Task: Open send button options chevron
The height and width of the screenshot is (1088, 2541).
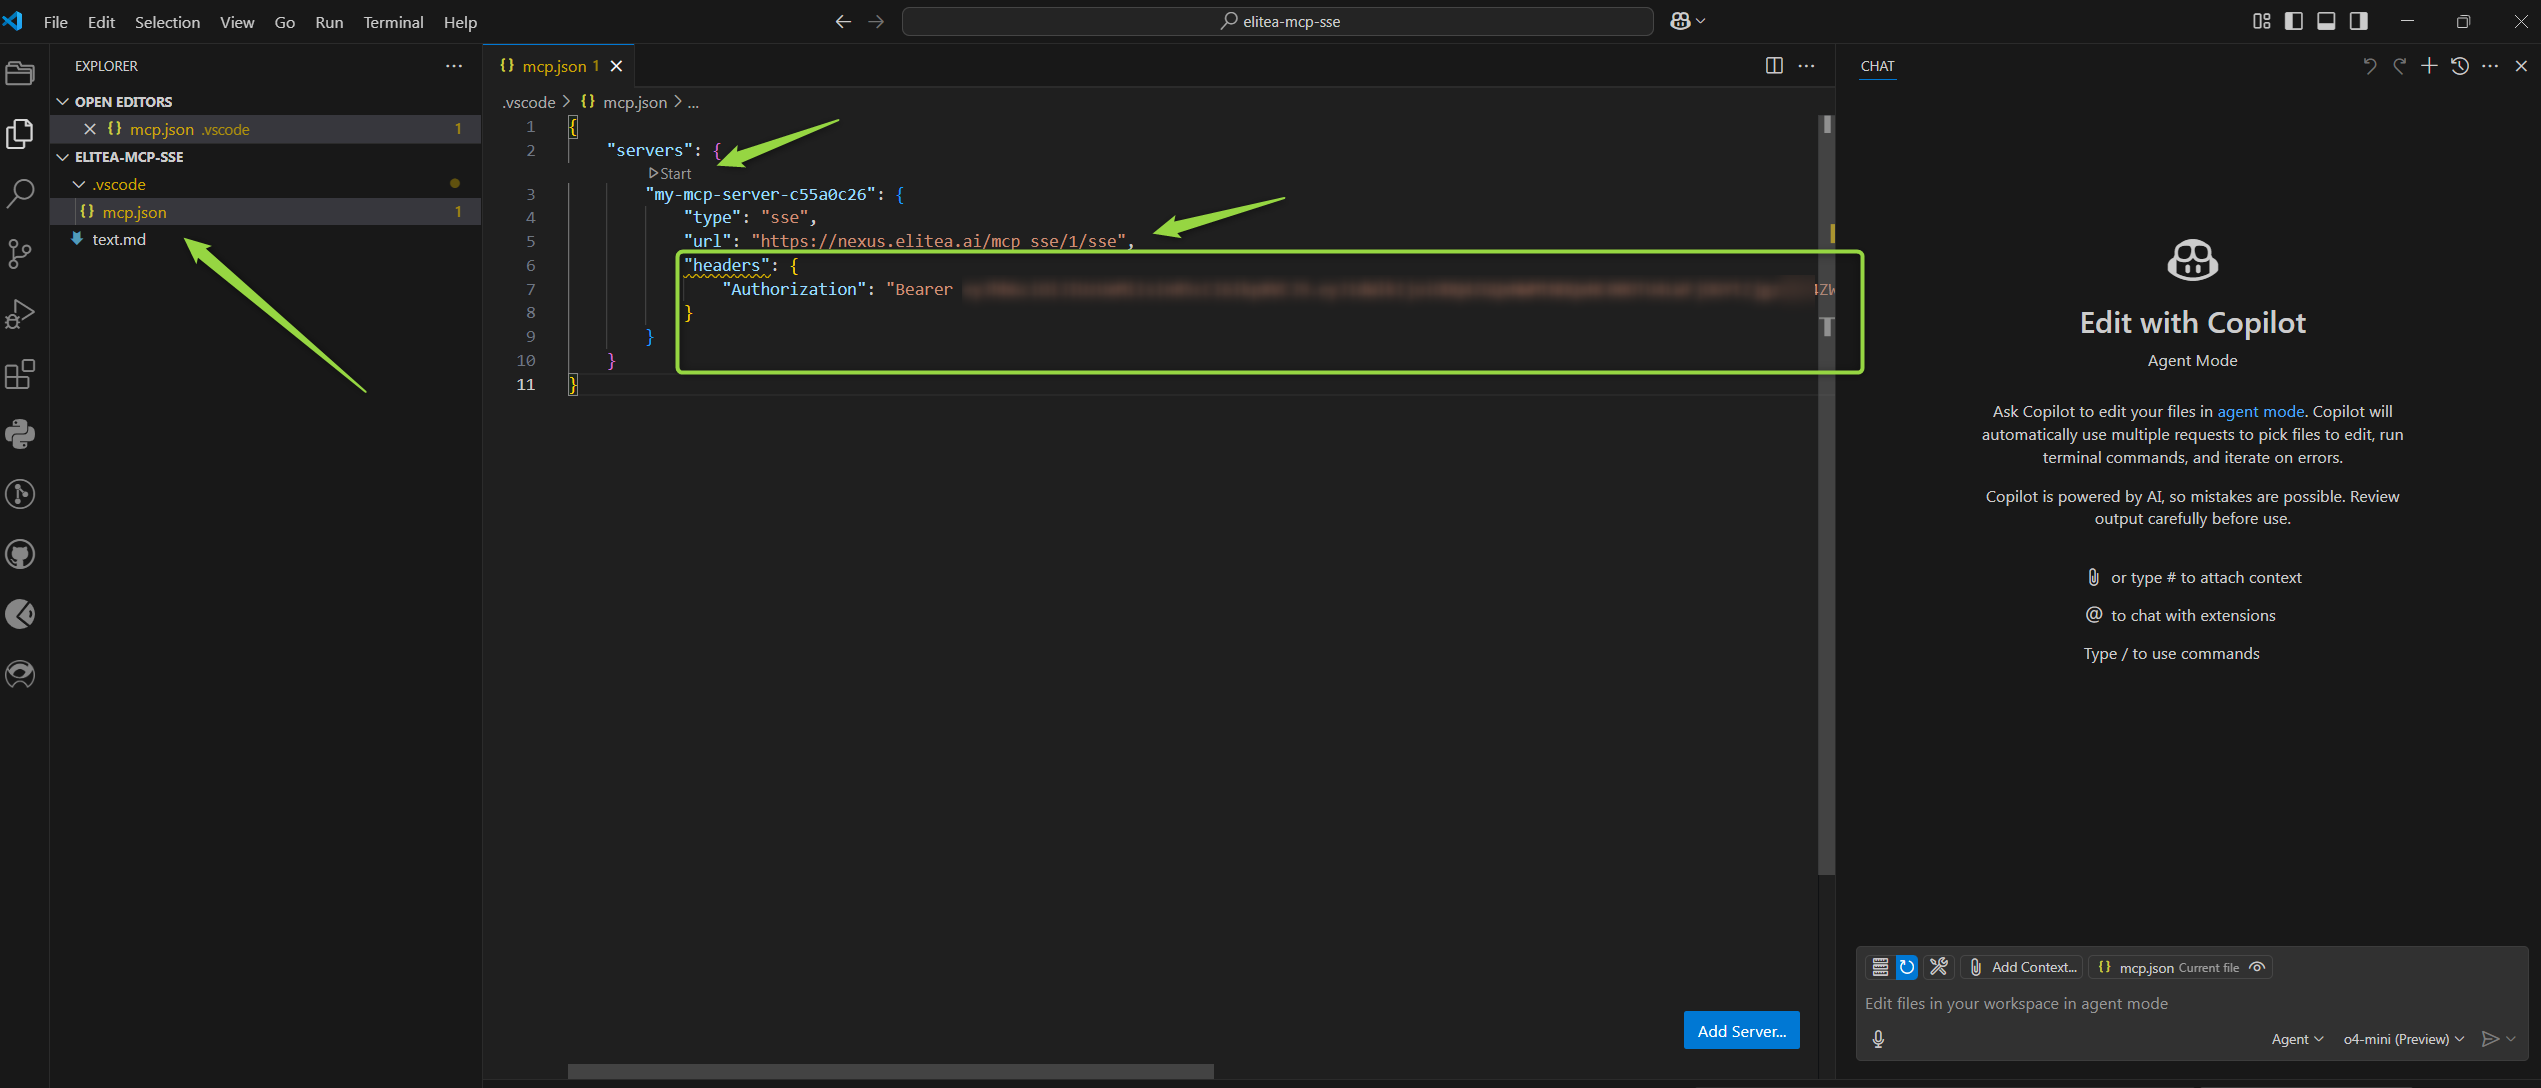Action: click(2511, 1039)
